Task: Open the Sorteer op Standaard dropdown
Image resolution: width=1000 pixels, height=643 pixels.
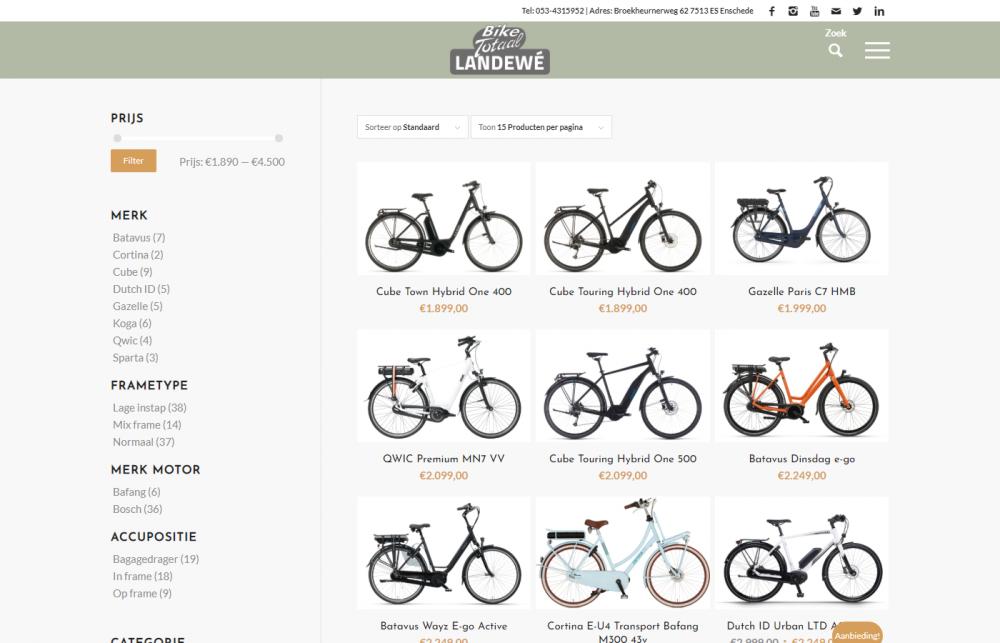Action: [413, 127]
